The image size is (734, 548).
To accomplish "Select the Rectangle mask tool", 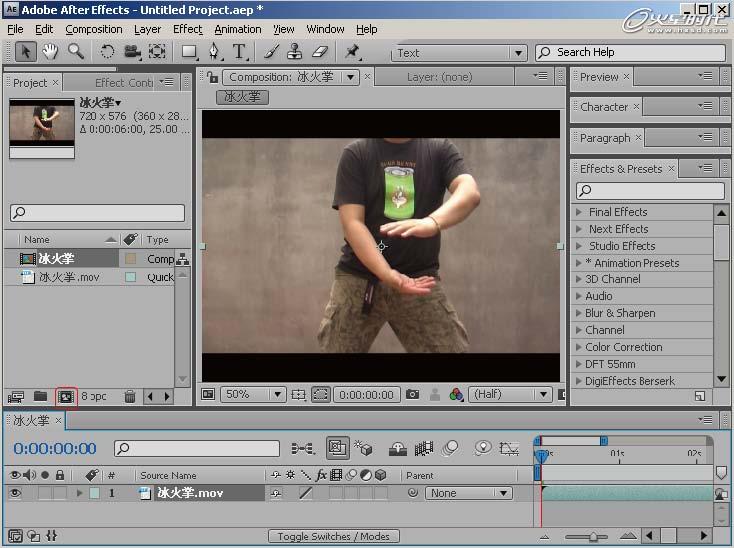I will point(190,51).
